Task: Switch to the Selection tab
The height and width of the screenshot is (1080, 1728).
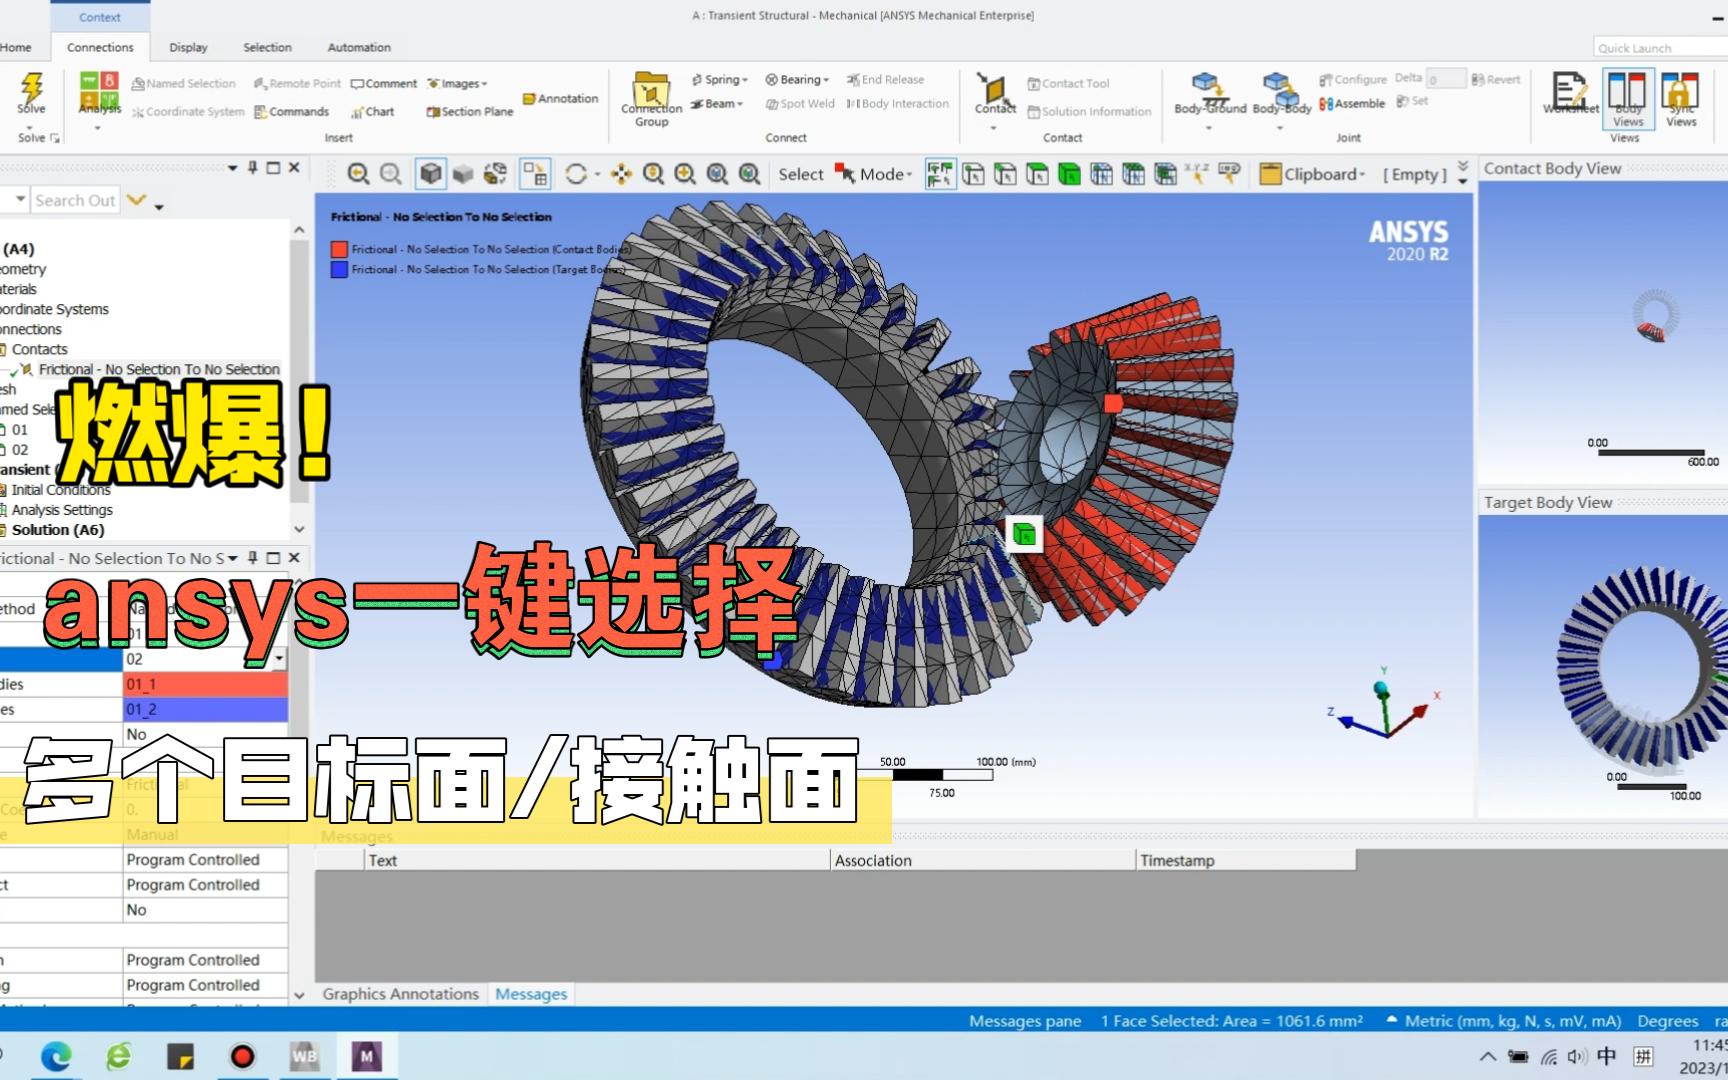Action: [267, 47]
